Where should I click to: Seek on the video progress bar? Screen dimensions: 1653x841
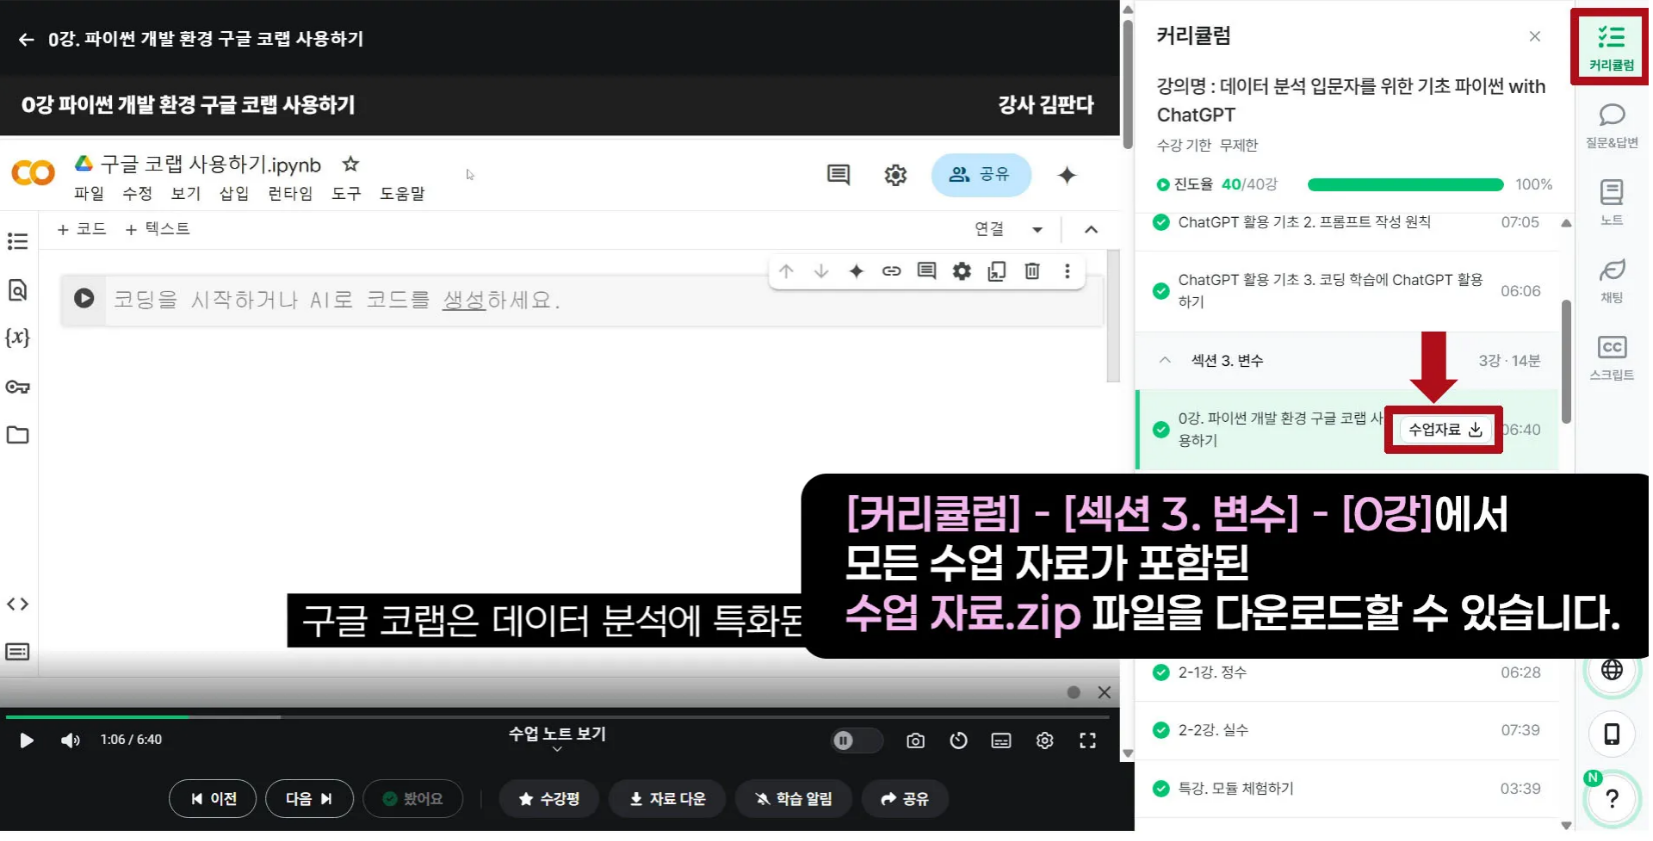(557, 717)
